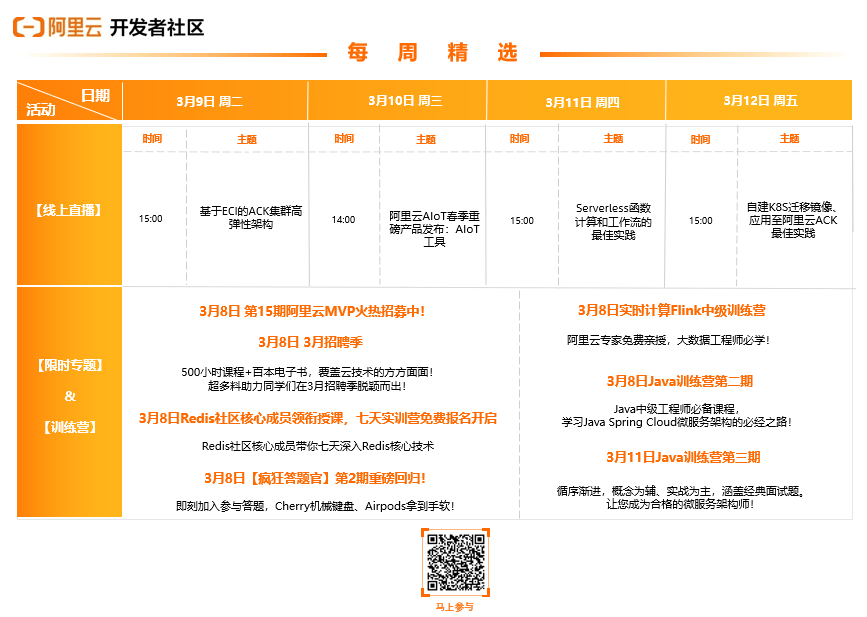
Task: Click the 500小时课程+百本电子书 description
Action: 307,379
